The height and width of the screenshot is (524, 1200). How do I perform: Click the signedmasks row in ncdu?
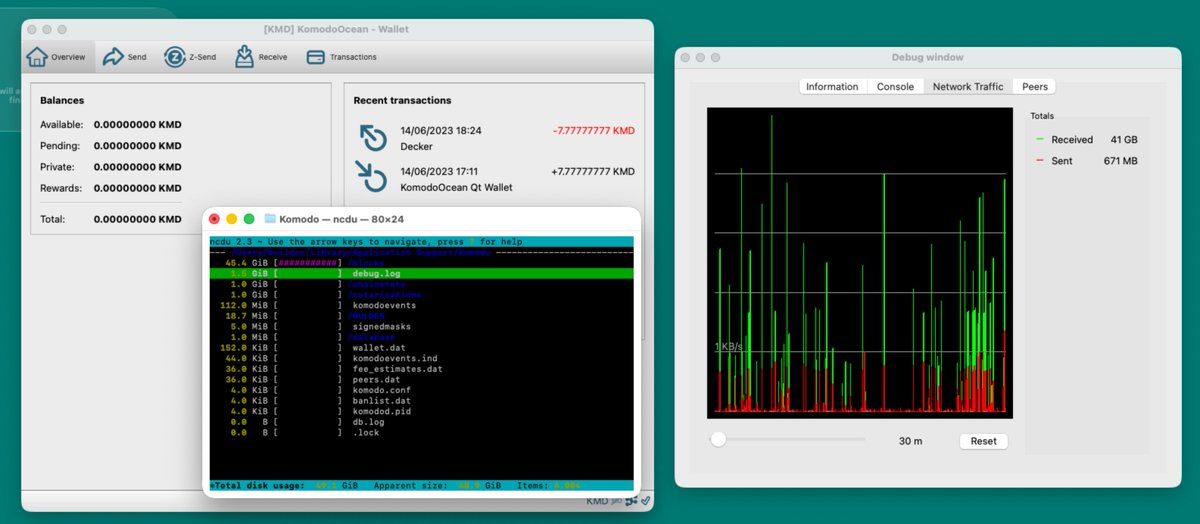421,327
